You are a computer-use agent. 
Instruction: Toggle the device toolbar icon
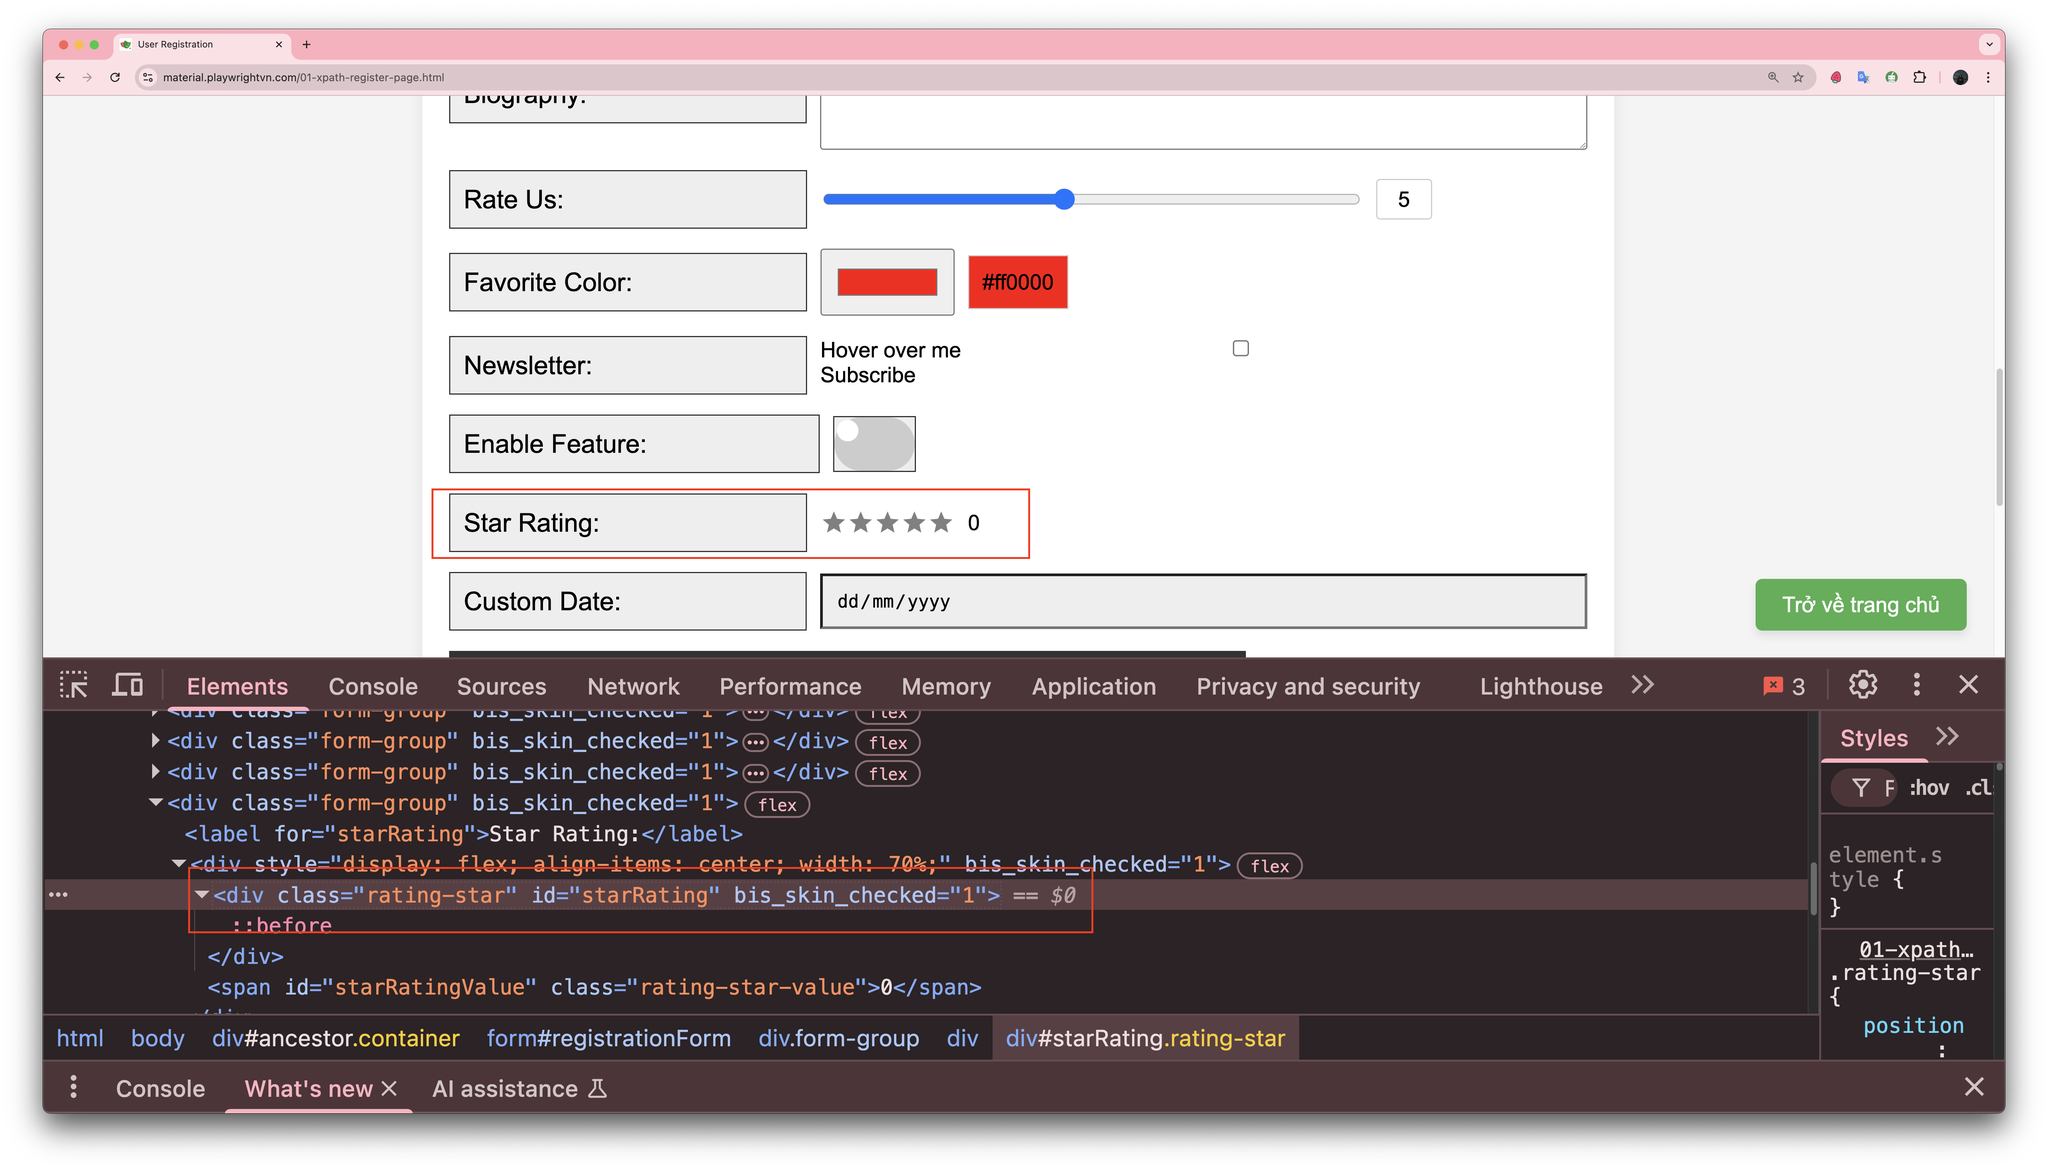coord(127,685)
